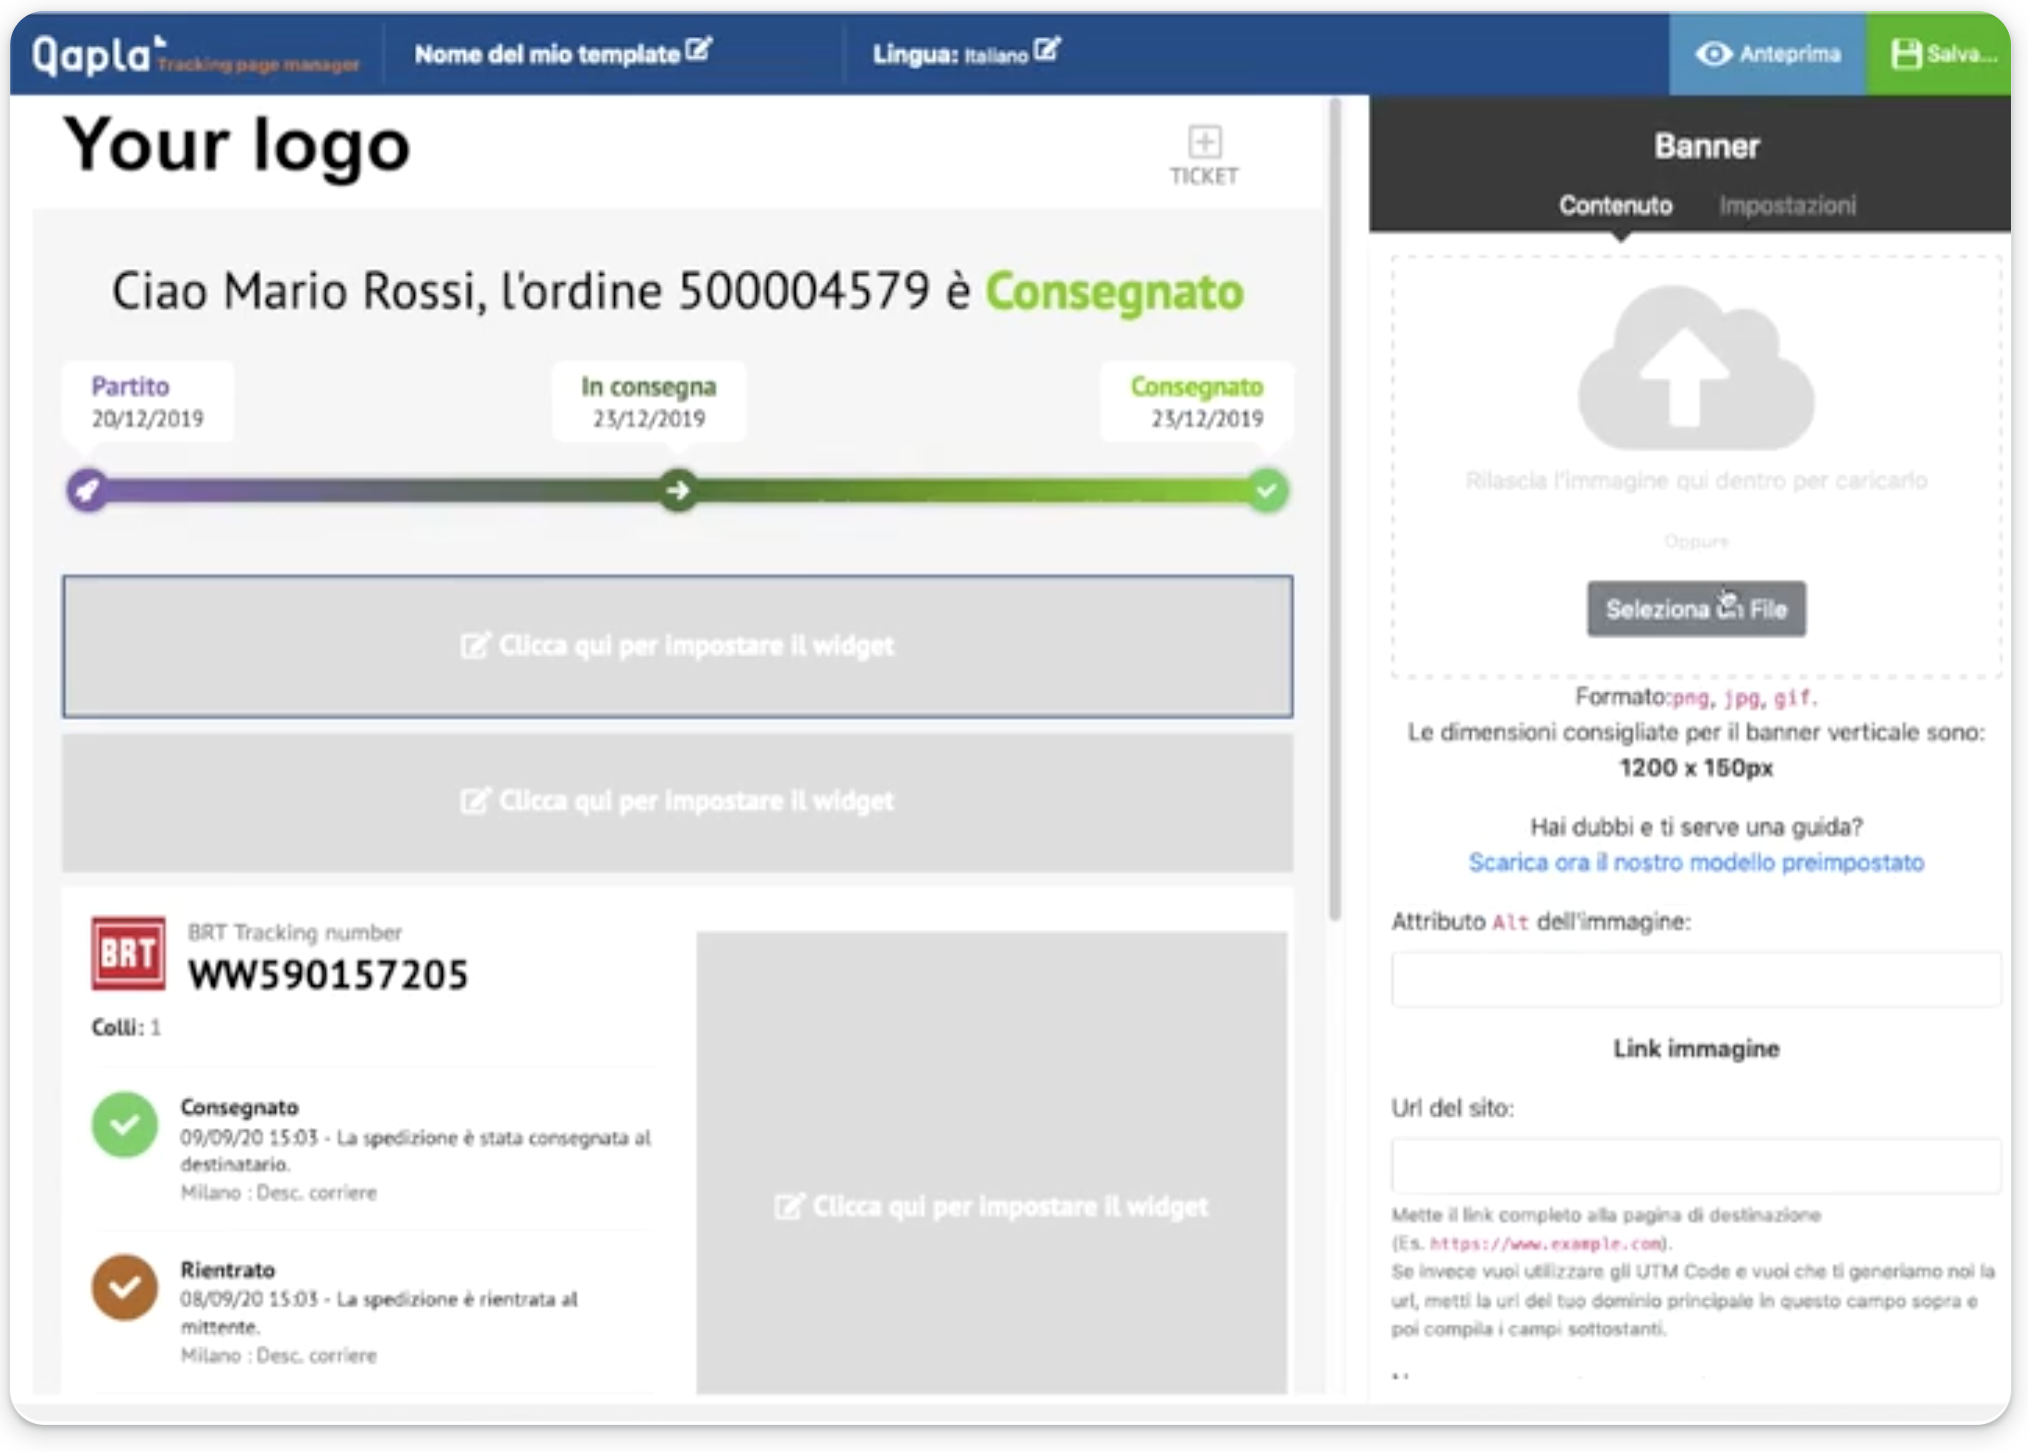Select the first banner widget placeholder
The width and height of the screenshot is (2028, 1452).
[677, 646]
